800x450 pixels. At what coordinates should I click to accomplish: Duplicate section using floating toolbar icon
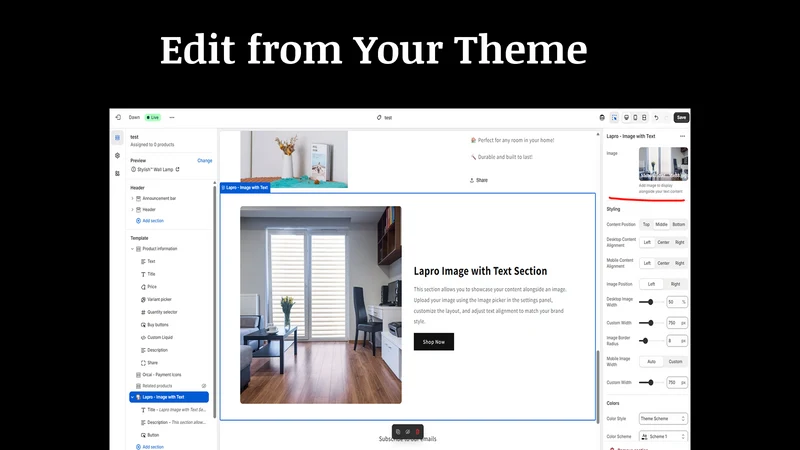click(x=398, y=432)
